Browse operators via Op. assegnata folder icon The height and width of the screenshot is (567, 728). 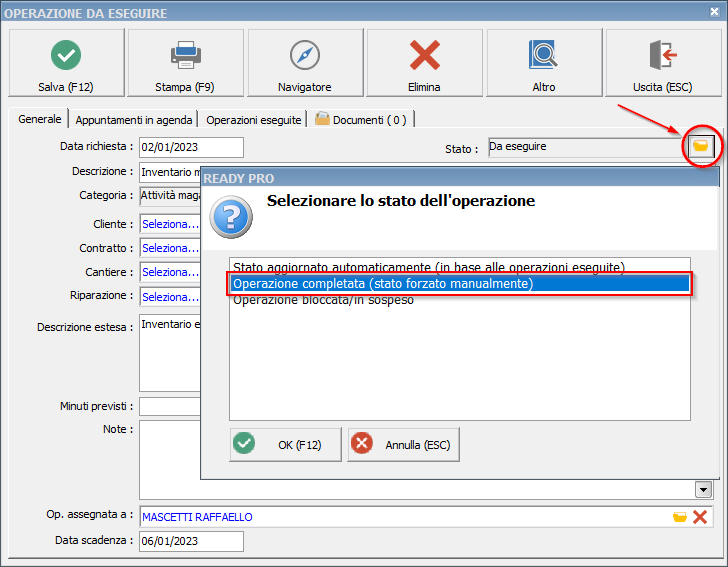(x=680, y=517)
